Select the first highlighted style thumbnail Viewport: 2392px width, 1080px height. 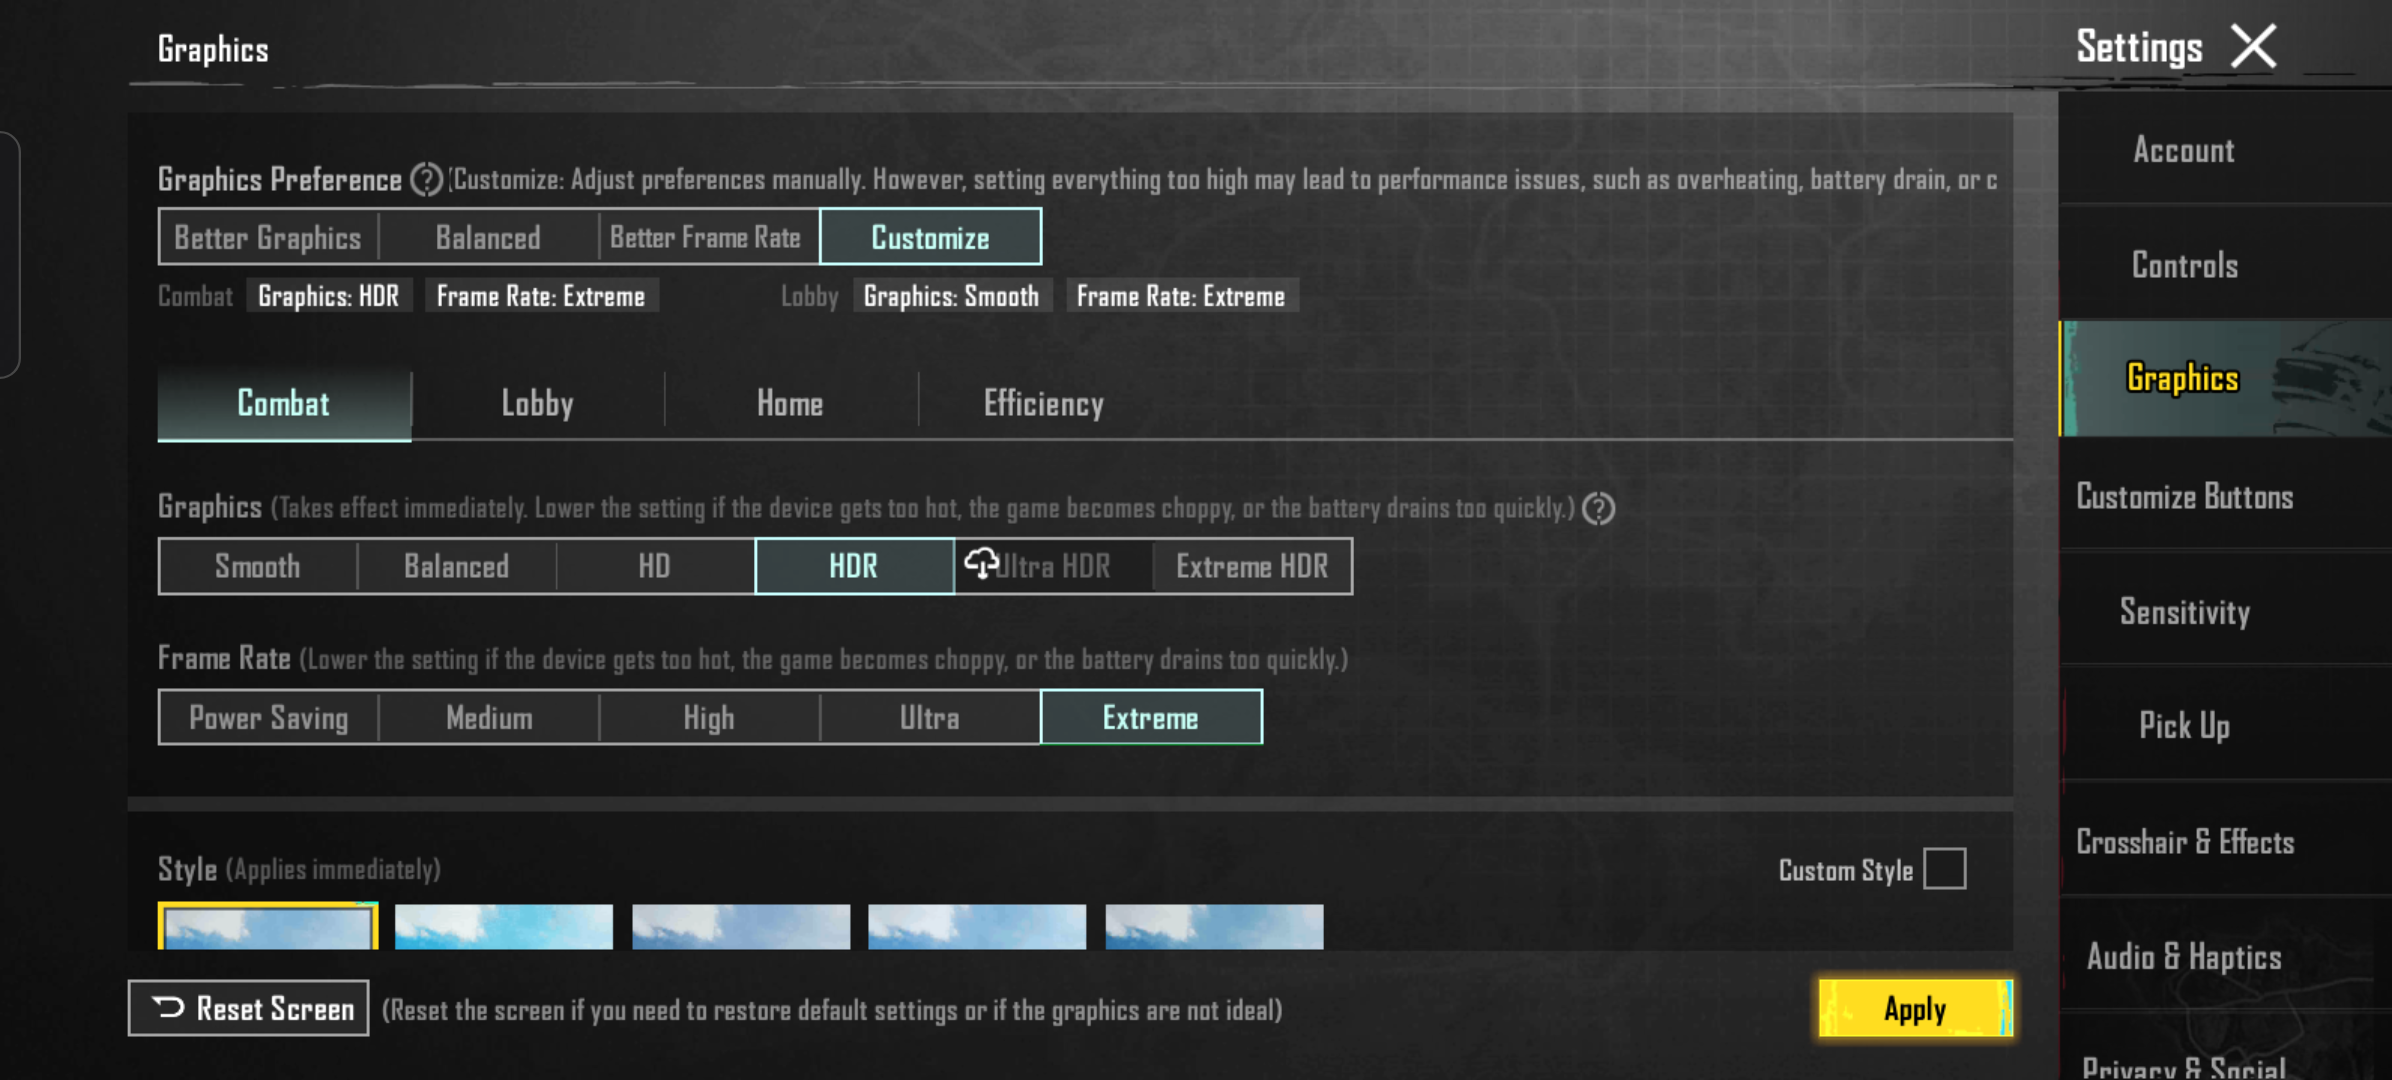[268, 927]
